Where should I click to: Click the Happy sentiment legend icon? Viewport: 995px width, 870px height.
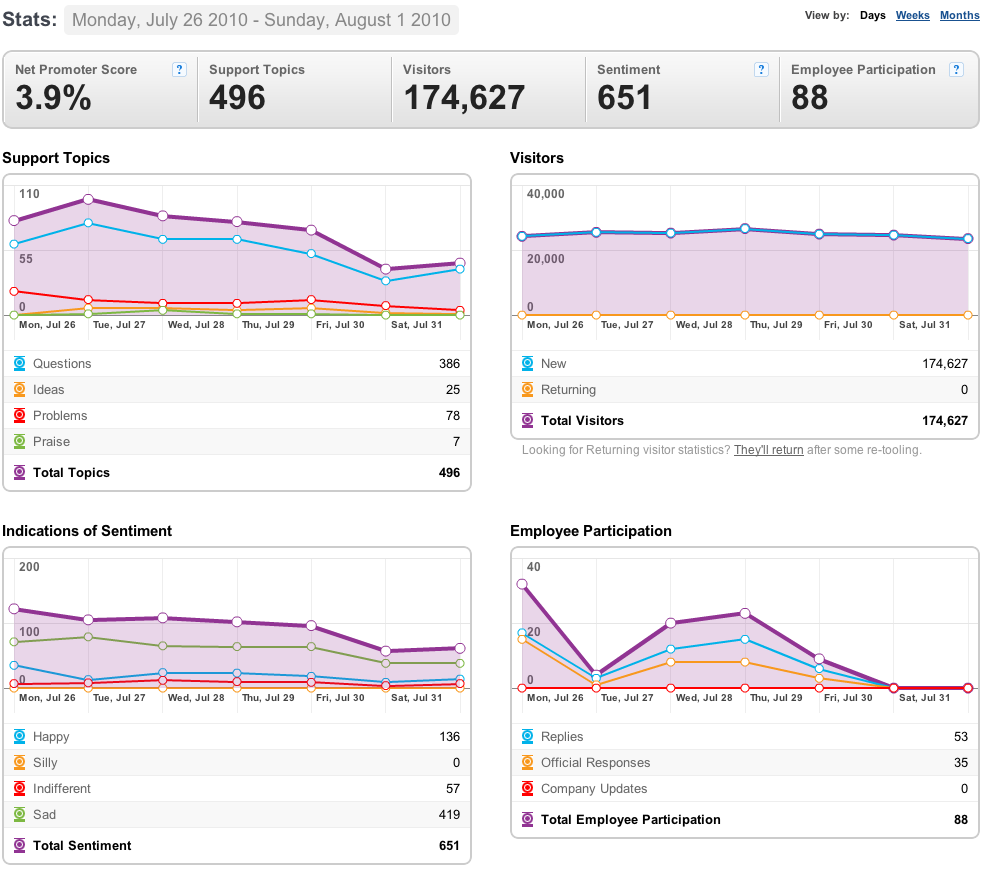pos(20,737)
